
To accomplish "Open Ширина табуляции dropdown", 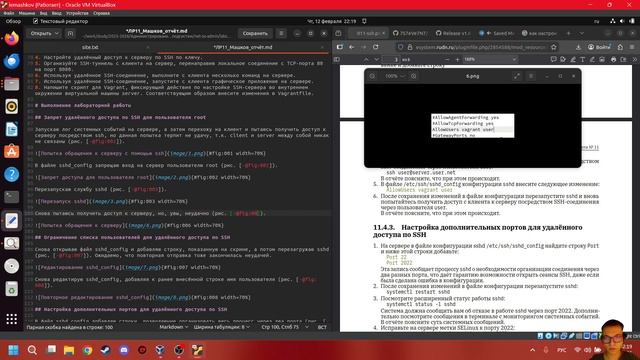I will coord(222,327).
